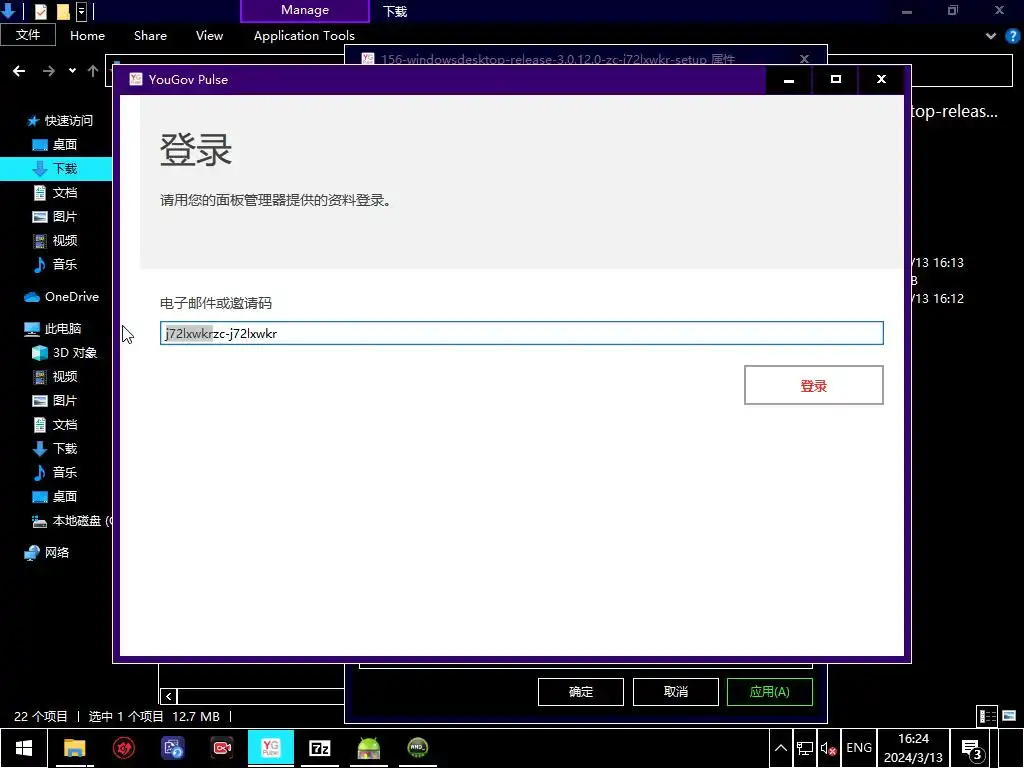Open the red gear taskbar app
Screen dimensions: 1024x768
pos(123,748)
